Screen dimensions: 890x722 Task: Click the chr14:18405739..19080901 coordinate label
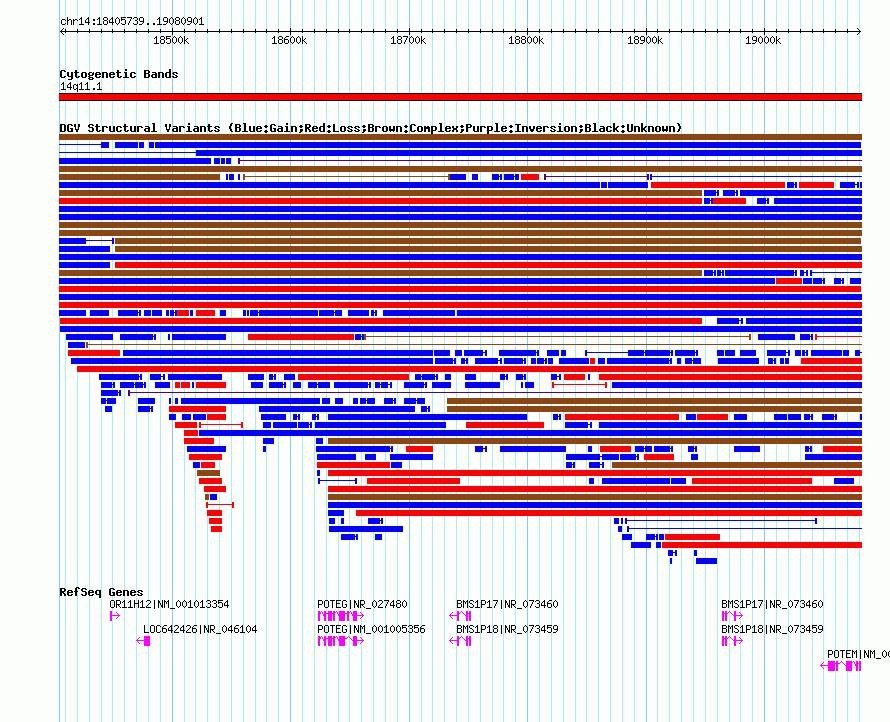click(132, 22)
